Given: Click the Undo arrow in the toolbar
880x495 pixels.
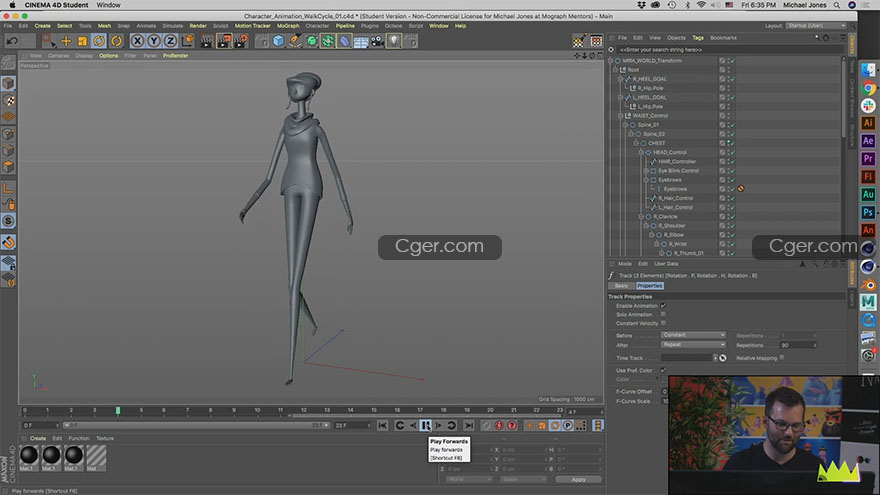Looking at the screenshot, I should click(x=12, y=40).
